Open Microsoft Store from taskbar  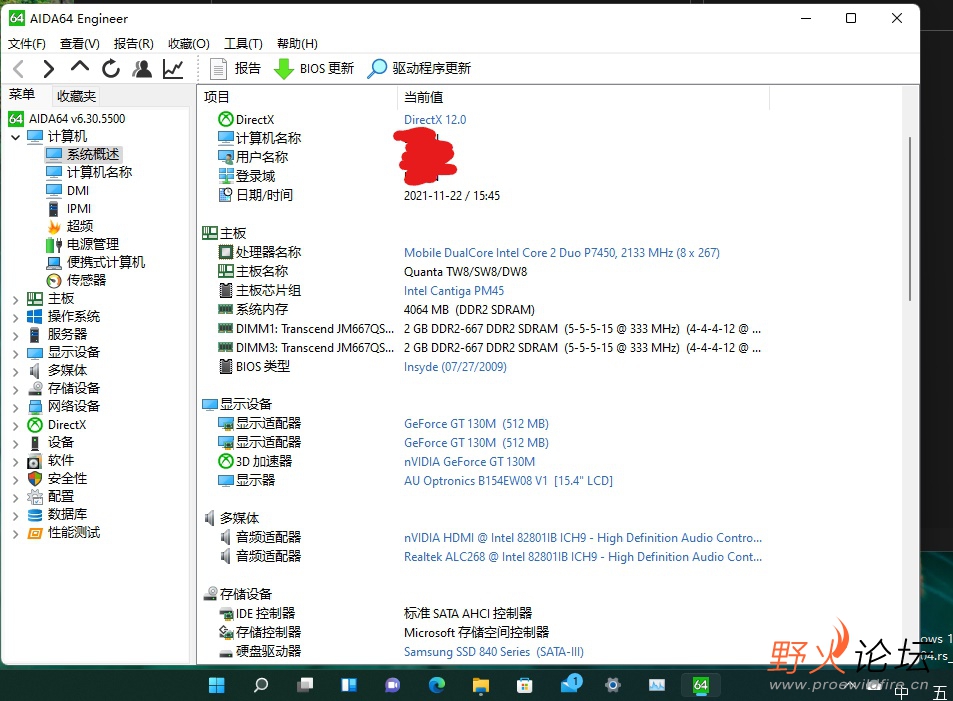[525, 685]
